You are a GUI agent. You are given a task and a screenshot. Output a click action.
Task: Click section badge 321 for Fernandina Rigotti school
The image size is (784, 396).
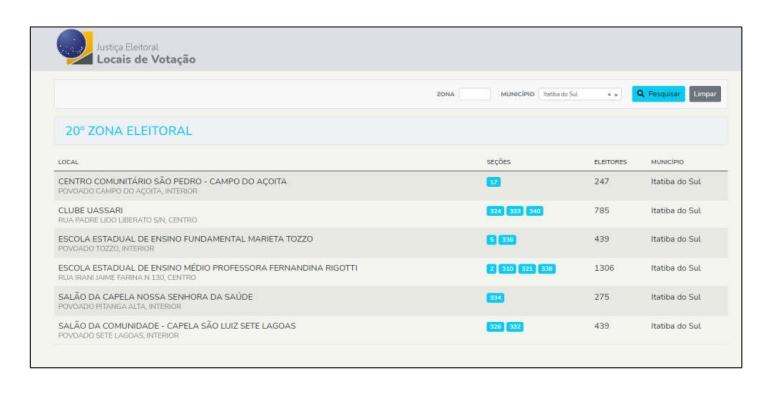point(527,269)
